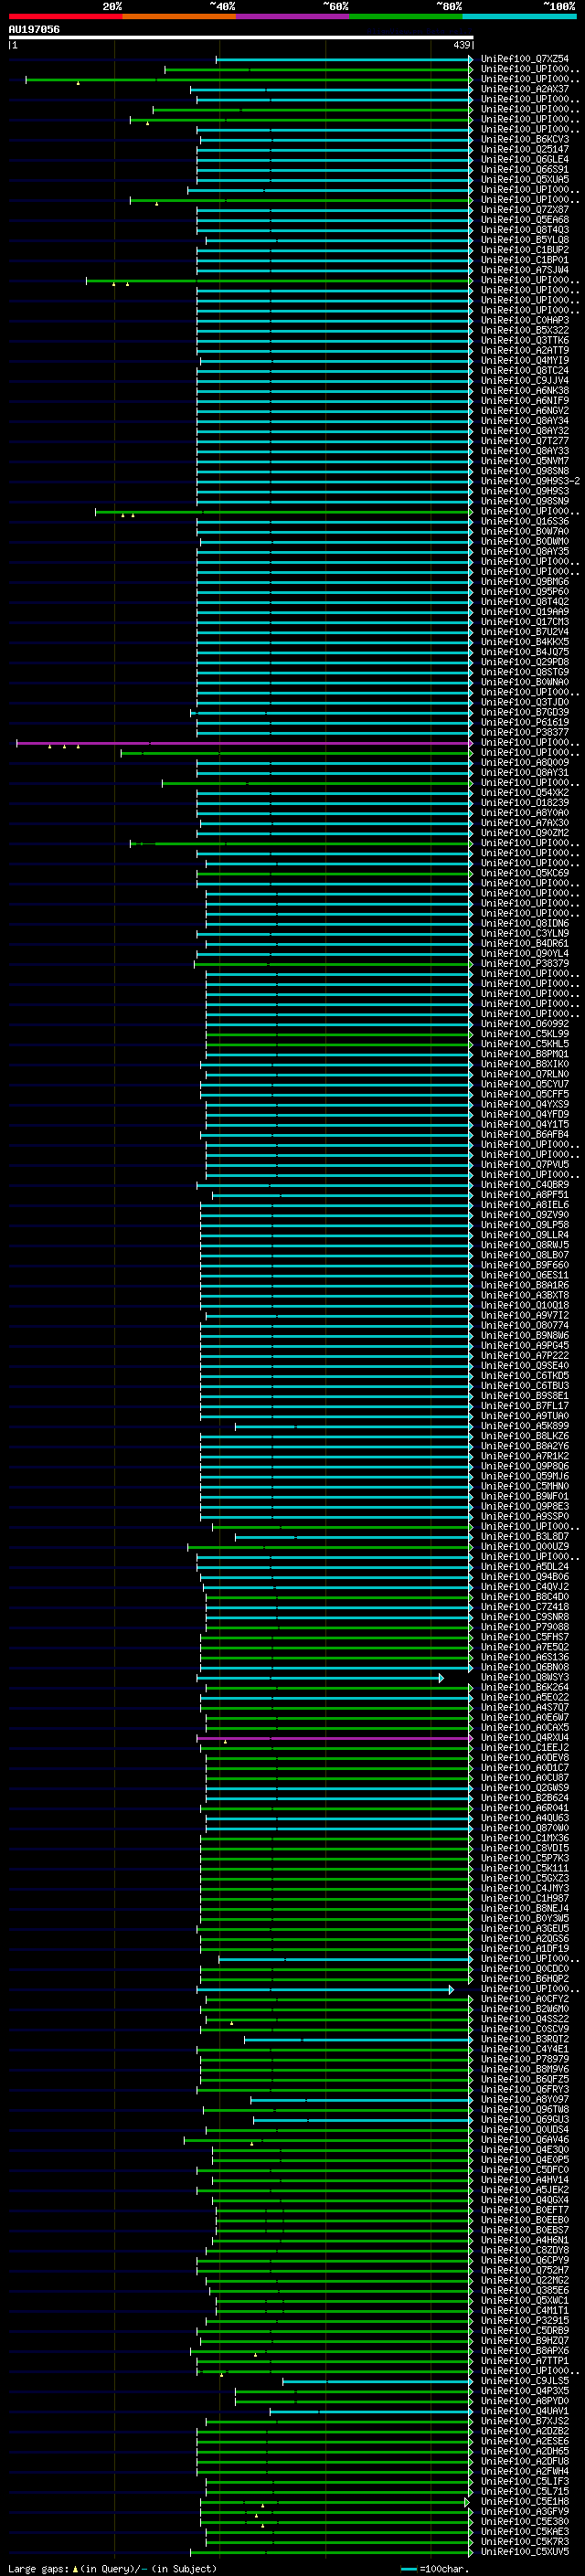
Task: Click label UniRef100_Q3TTK6
Action: (x=524, y=340)
